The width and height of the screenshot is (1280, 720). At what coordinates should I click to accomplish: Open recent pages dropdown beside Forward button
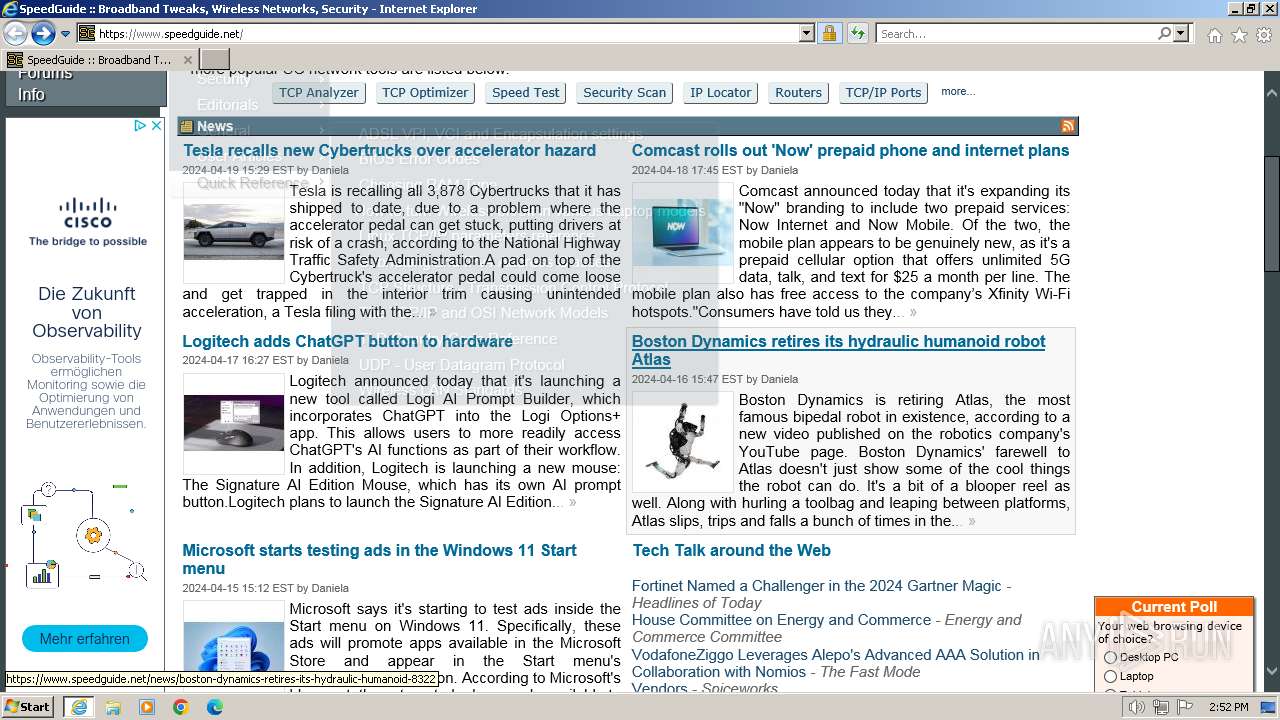65,34
